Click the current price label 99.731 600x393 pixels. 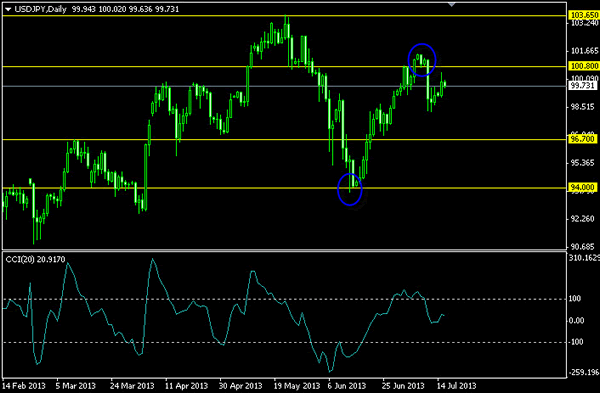pos(582,85)
